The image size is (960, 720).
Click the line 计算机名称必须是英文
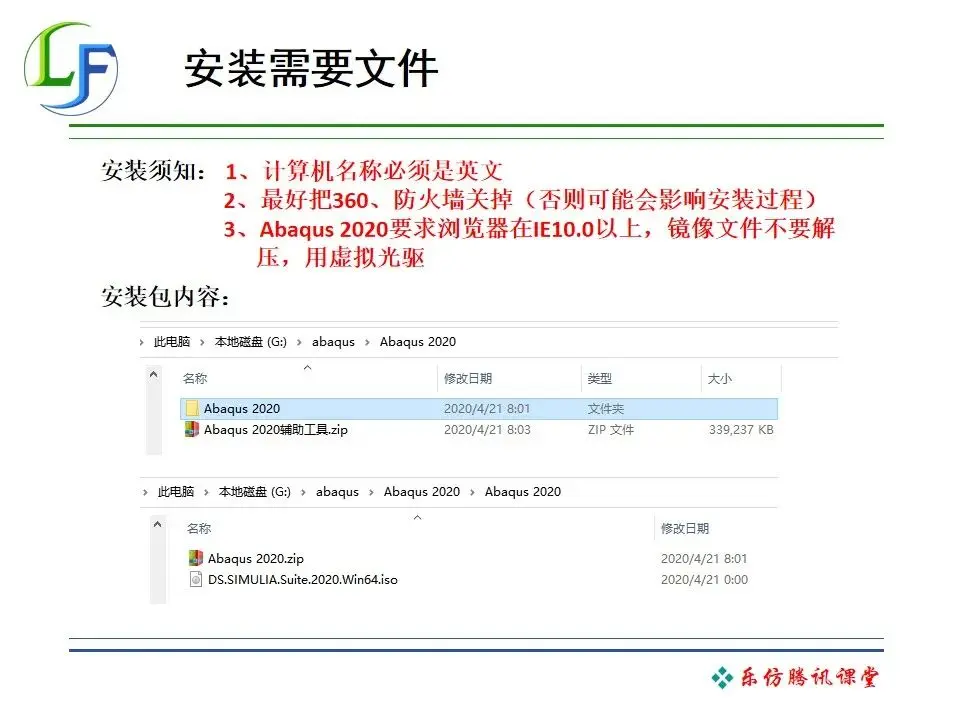[383, 171]
